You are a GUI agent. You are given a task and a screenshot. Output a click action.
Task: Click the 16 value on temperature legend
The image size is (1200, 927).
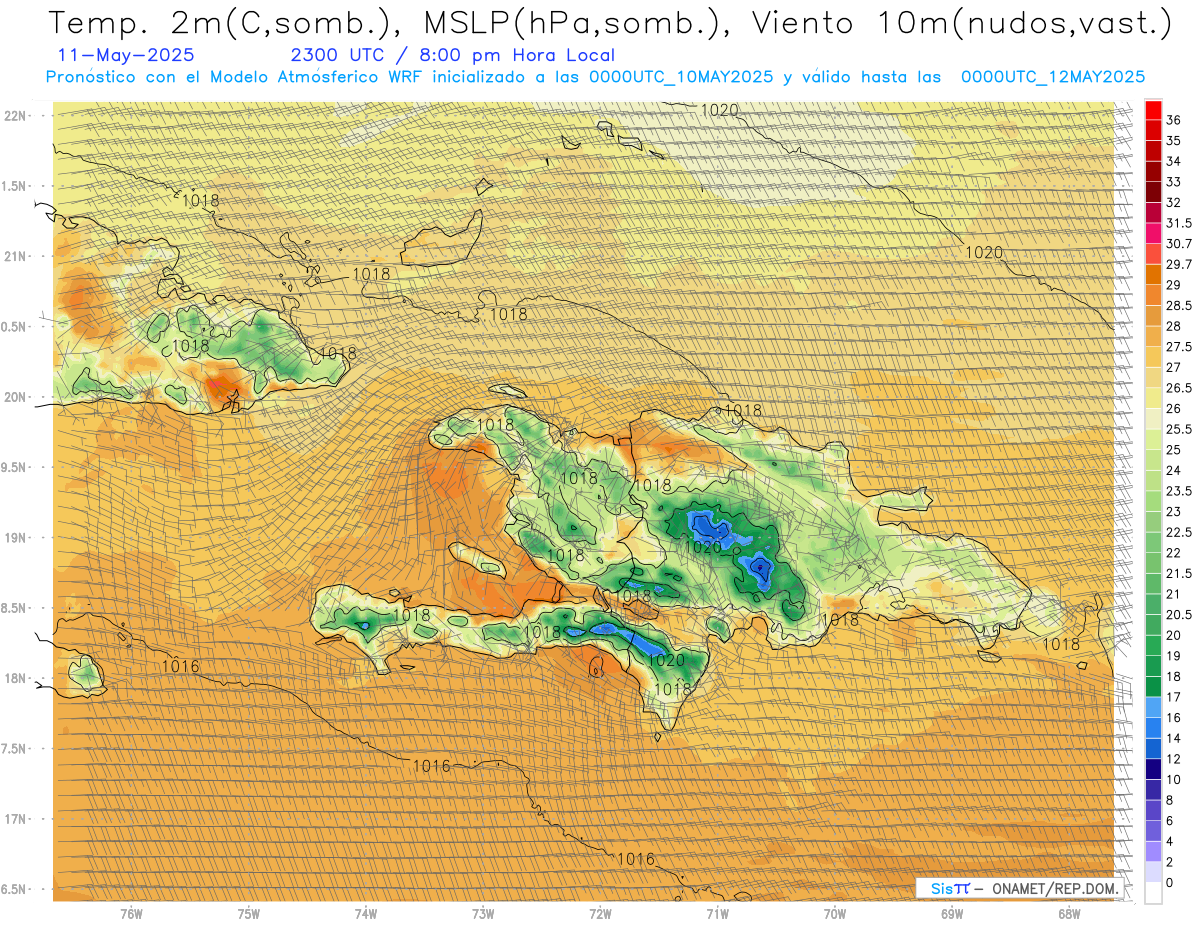pyautogui.click(x=1174, y=717)
